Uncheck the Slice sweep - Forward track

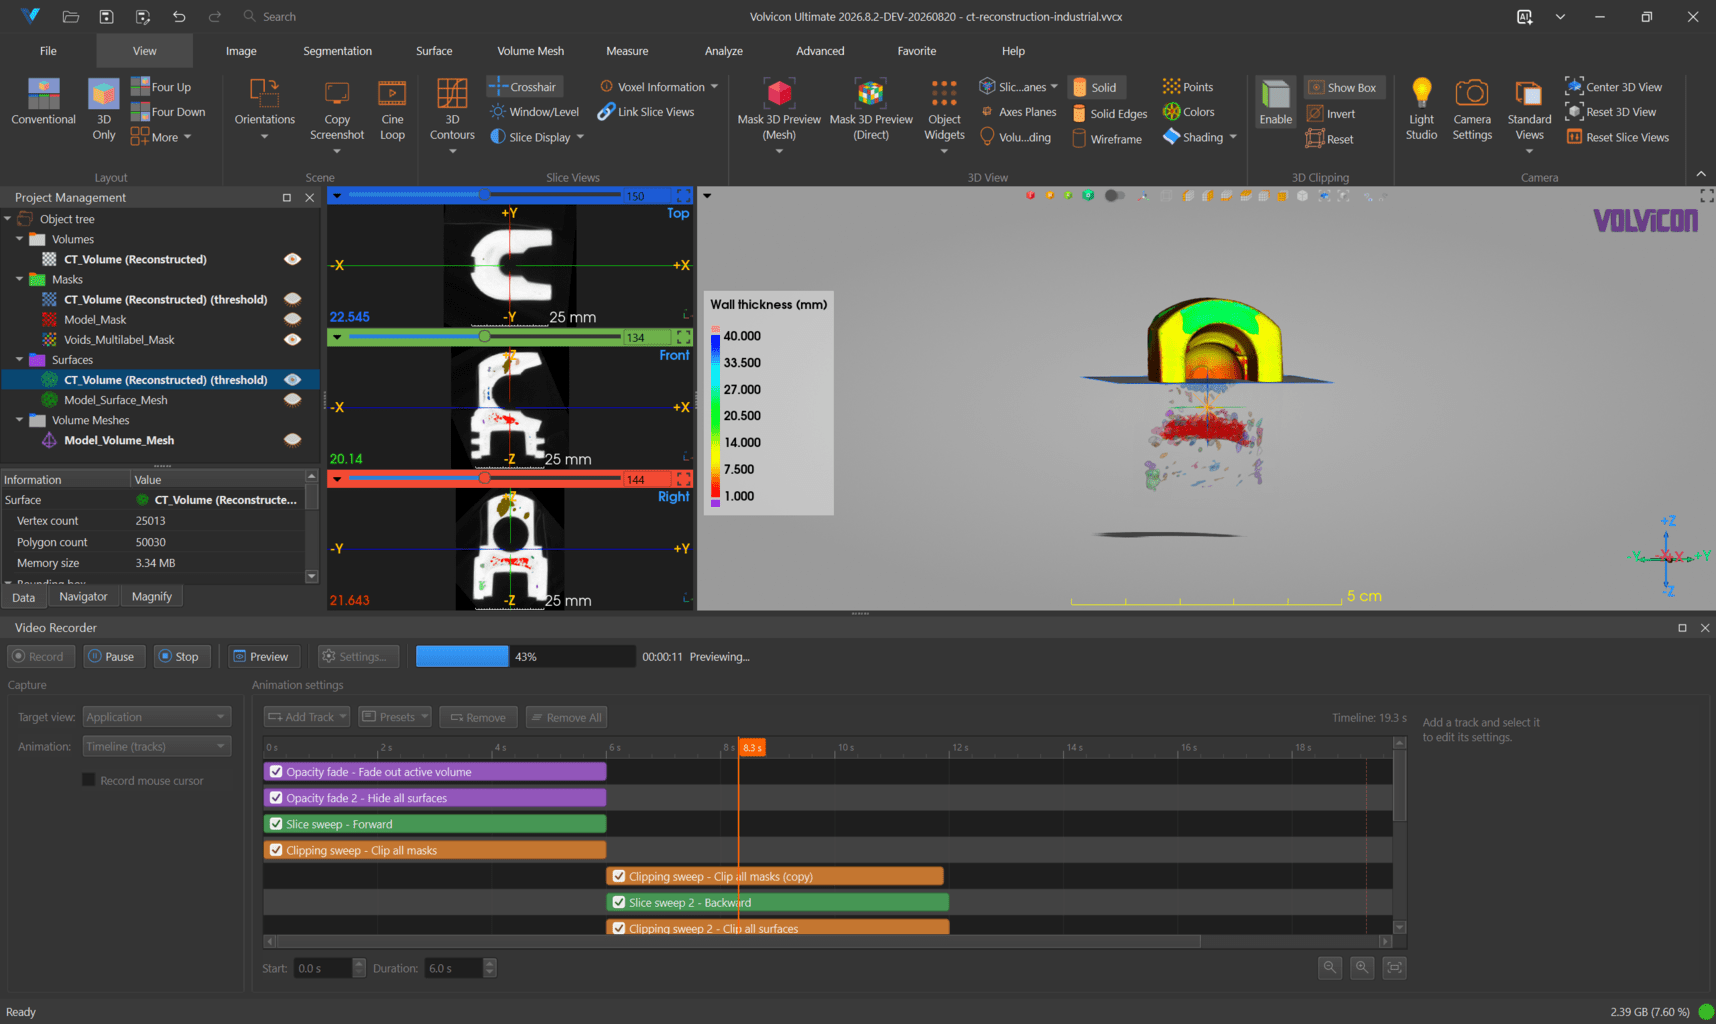pyautogui.click(x=276, y=824)
